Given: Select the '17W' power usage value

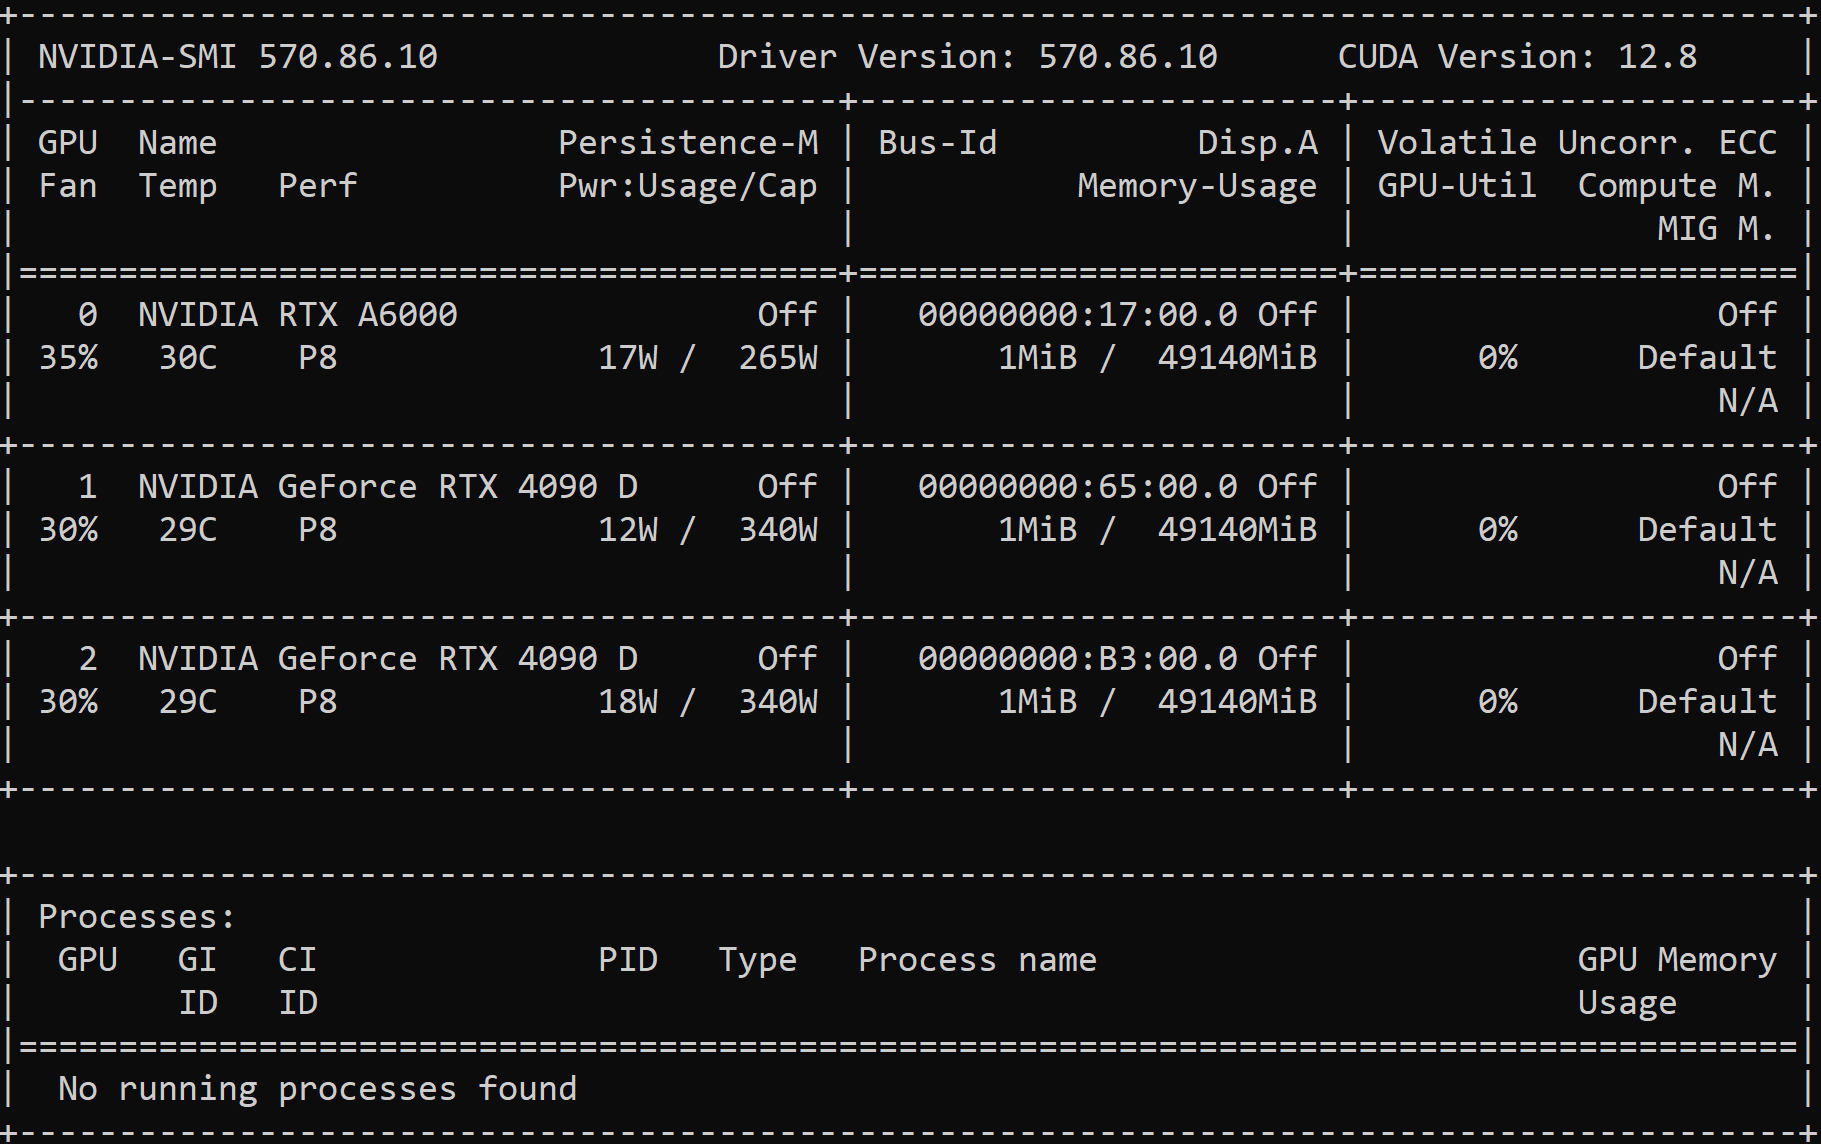Looking at the screenshot, I should [628, 357].
